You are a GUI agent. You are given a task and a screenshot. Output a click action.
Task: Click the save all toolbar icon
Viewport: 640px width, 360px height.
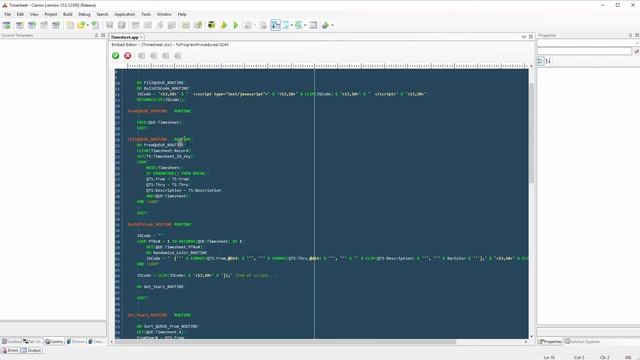pos(122,25)
